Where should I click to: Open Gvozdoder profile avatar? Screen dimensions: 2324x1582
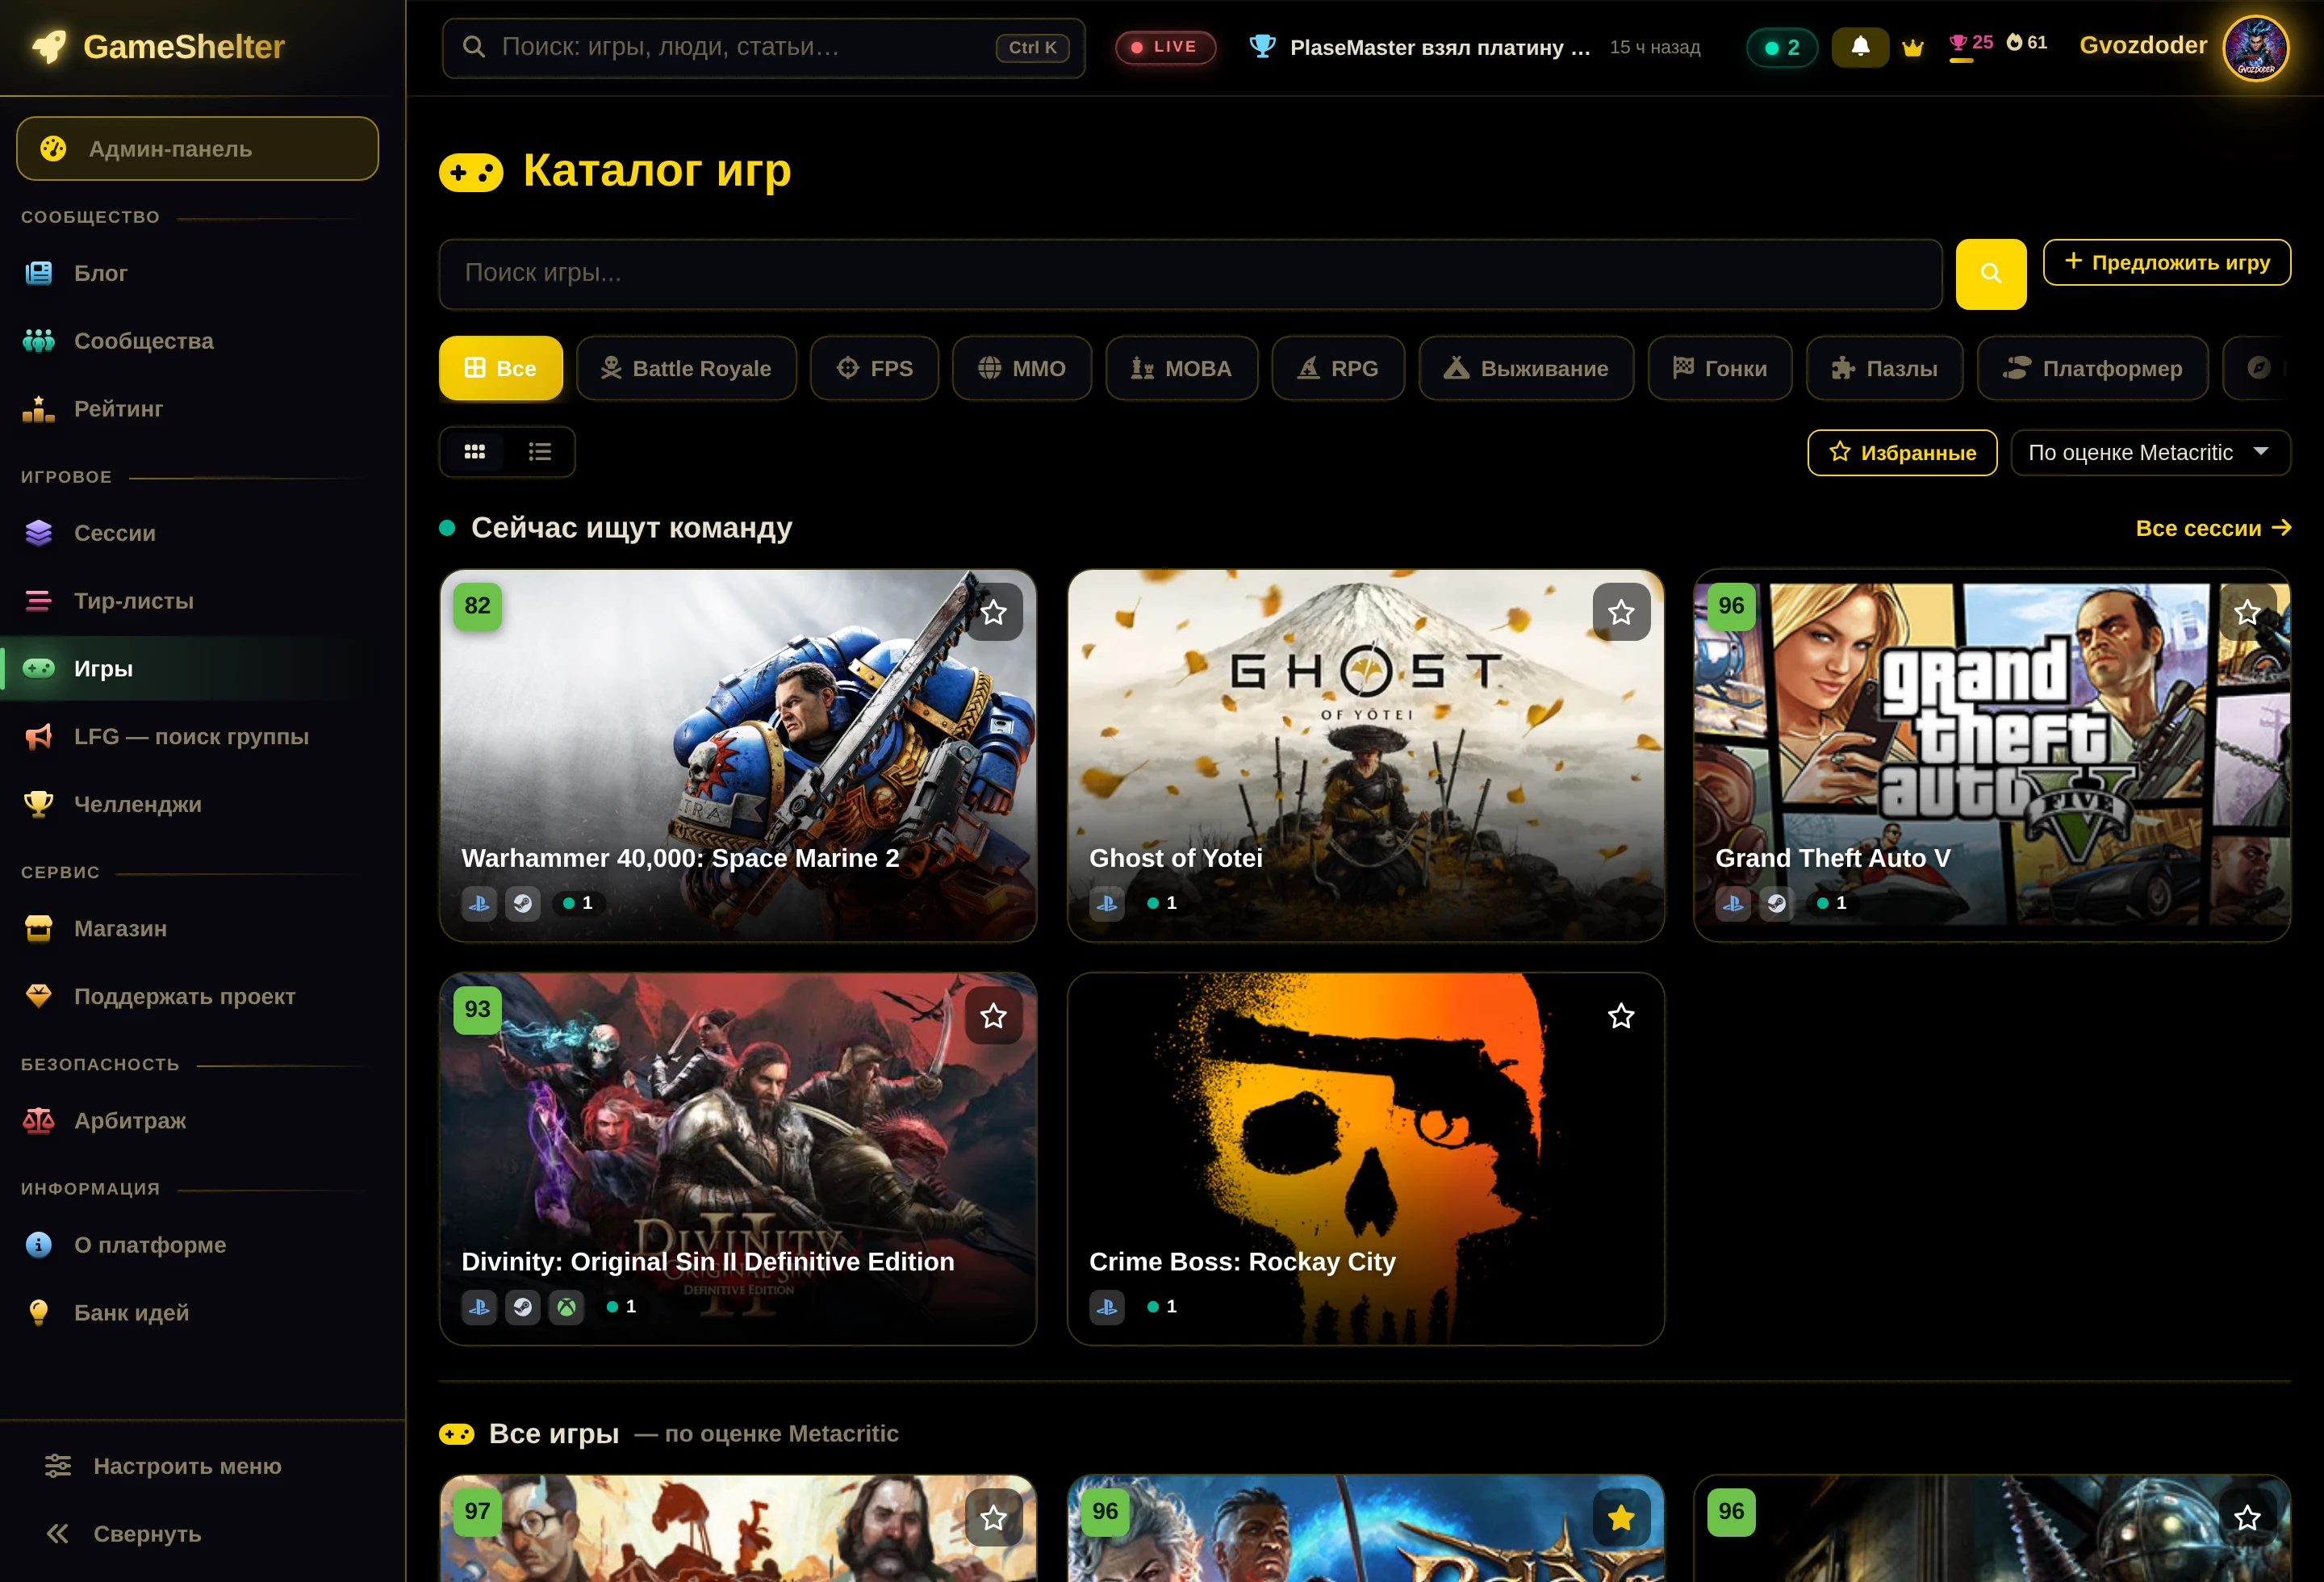click(2255, 47)
